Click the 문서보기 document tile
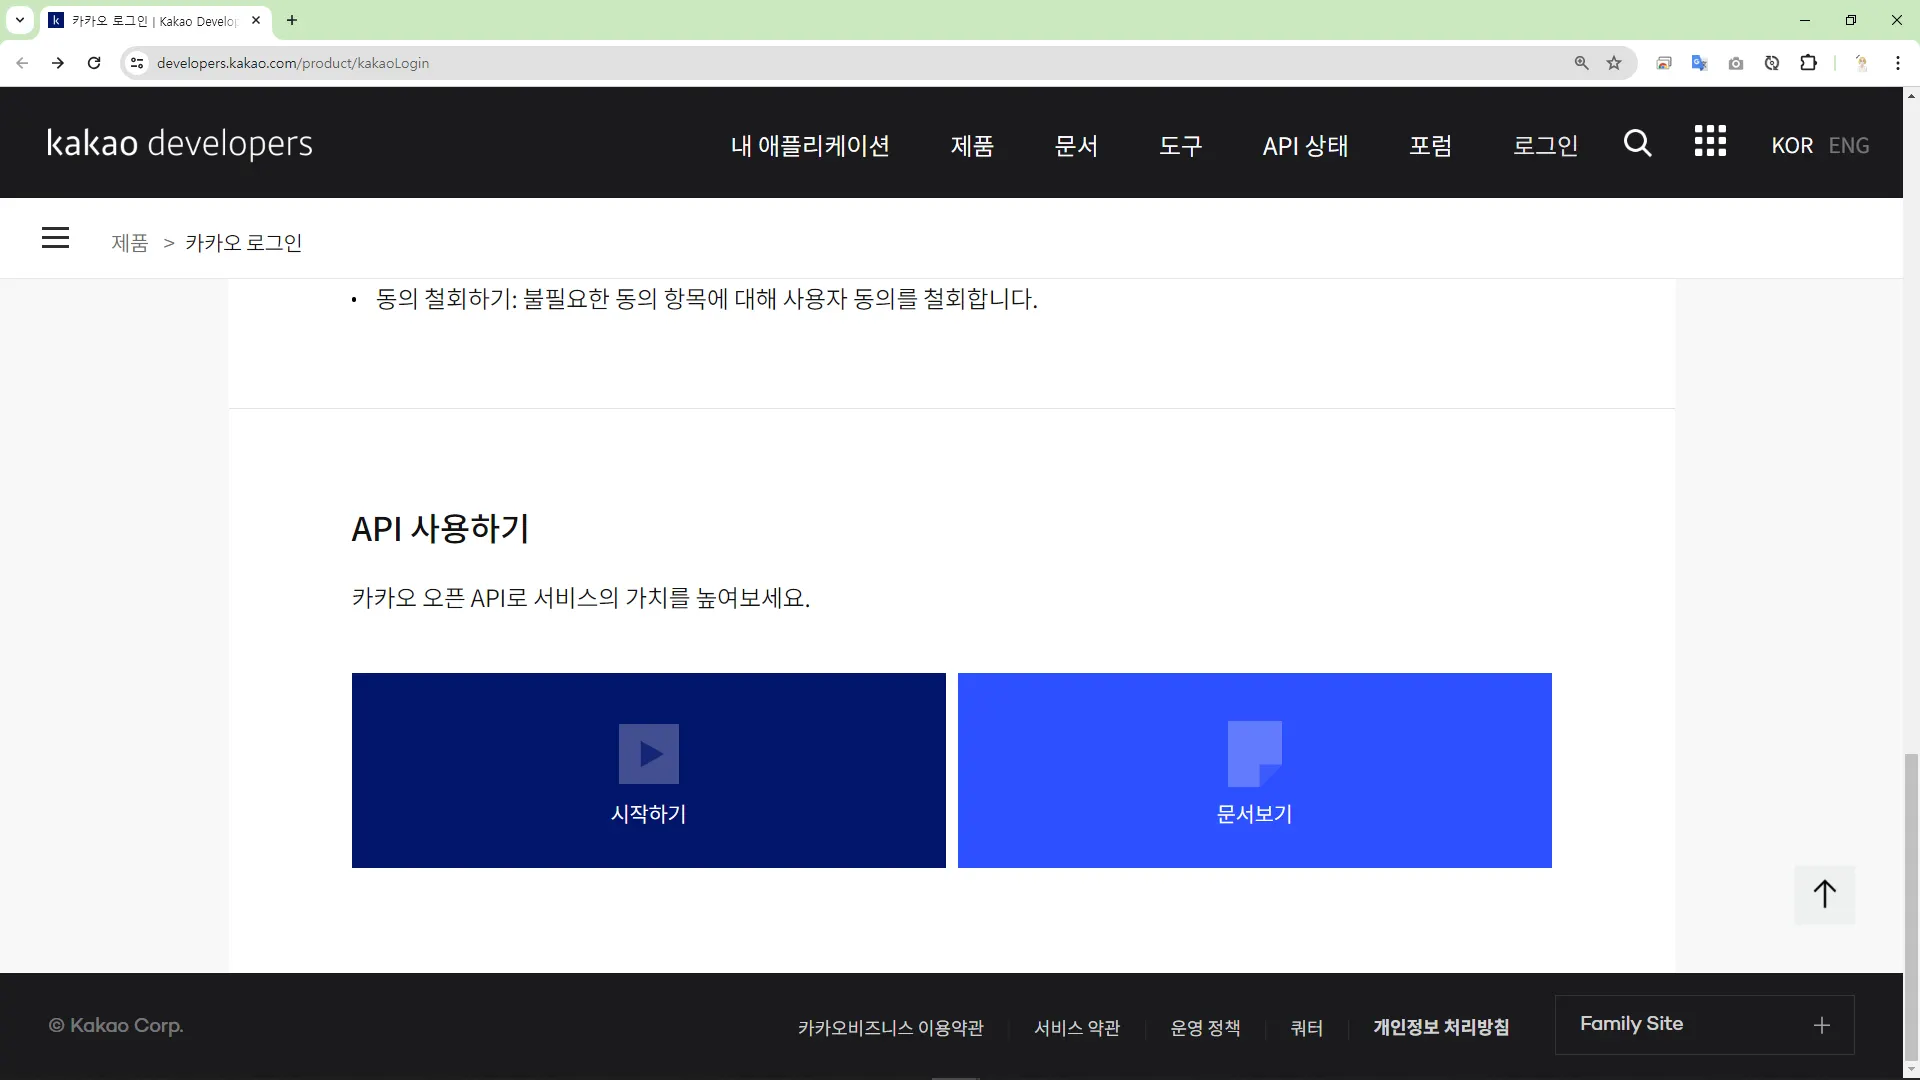Image resolution: width=1920 pixels, height=1080 pixels. pyautogui.click(x=1254, y=770)
